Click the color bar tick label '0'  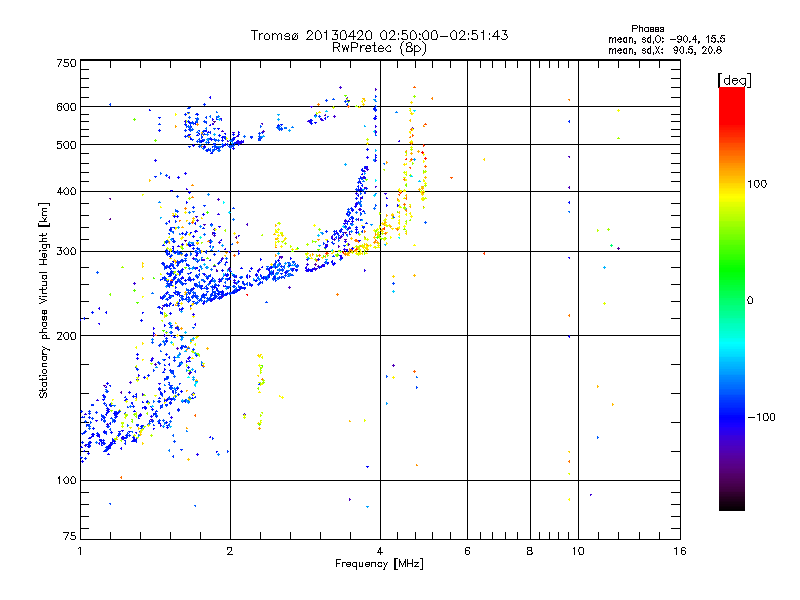pyautogui.click(x=750, y=301)
